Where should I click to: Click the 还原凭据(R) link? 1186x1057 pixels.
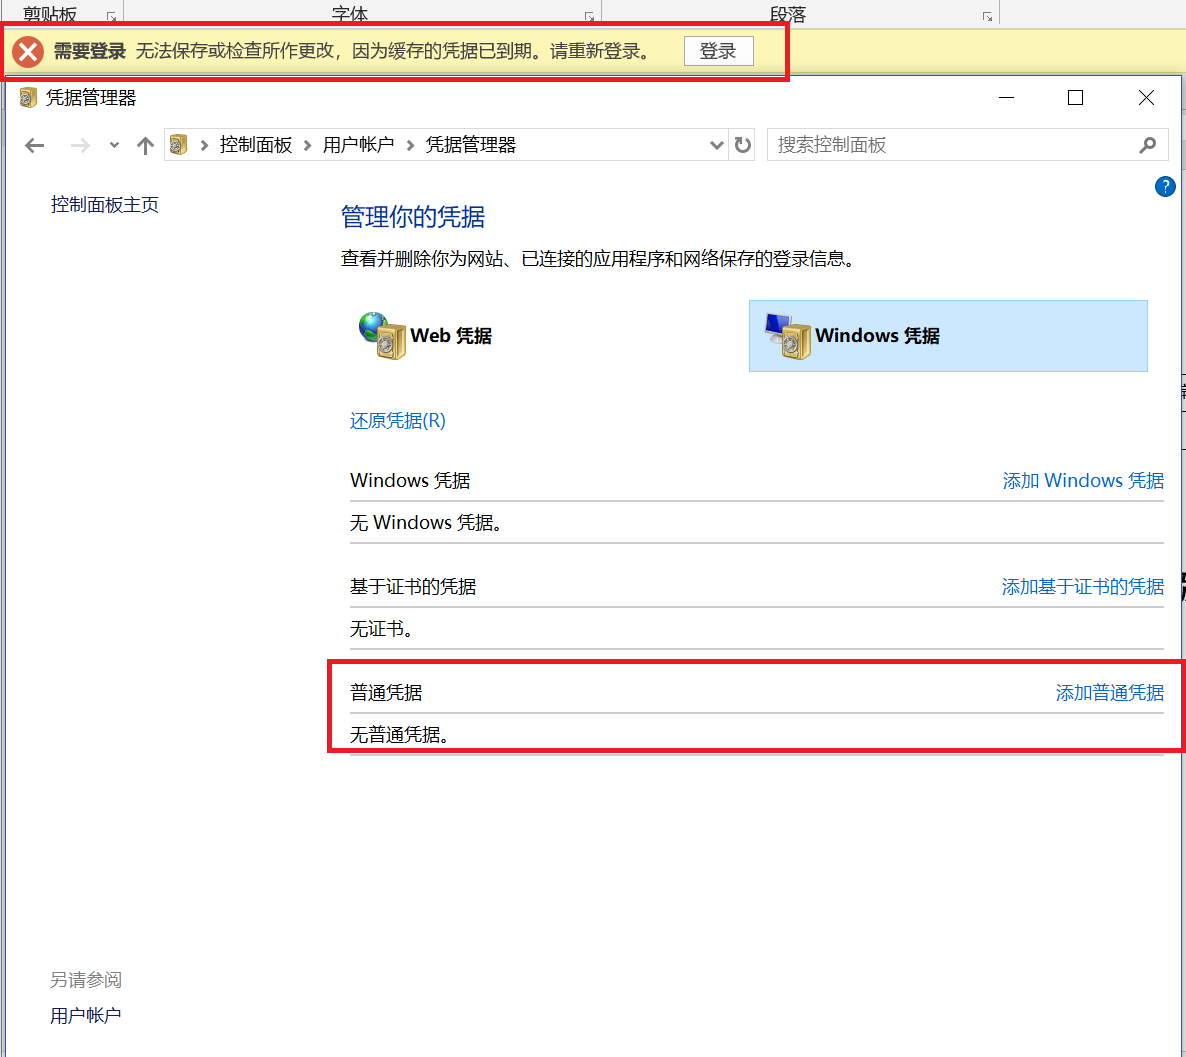point(398,421)
